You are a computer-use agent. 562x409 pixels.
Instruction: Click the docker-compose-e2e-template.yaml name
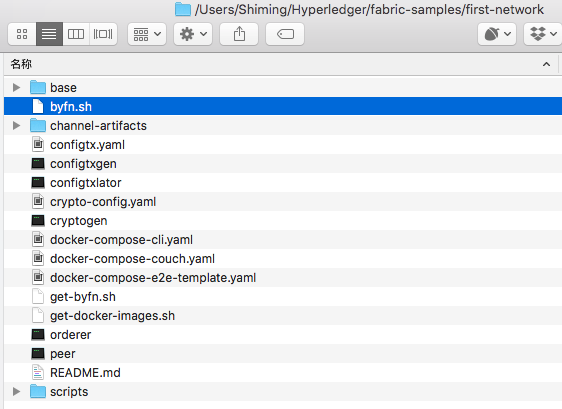(153, 277)
